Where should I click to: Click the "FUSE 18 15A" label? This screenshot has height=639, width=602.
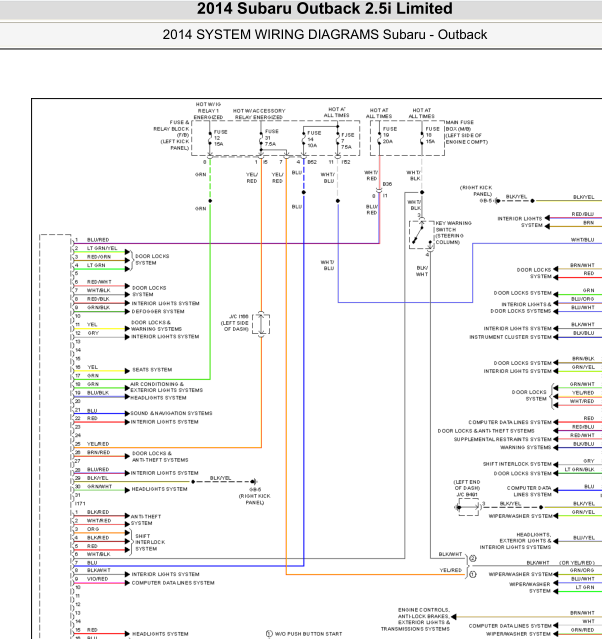[432, 135]
